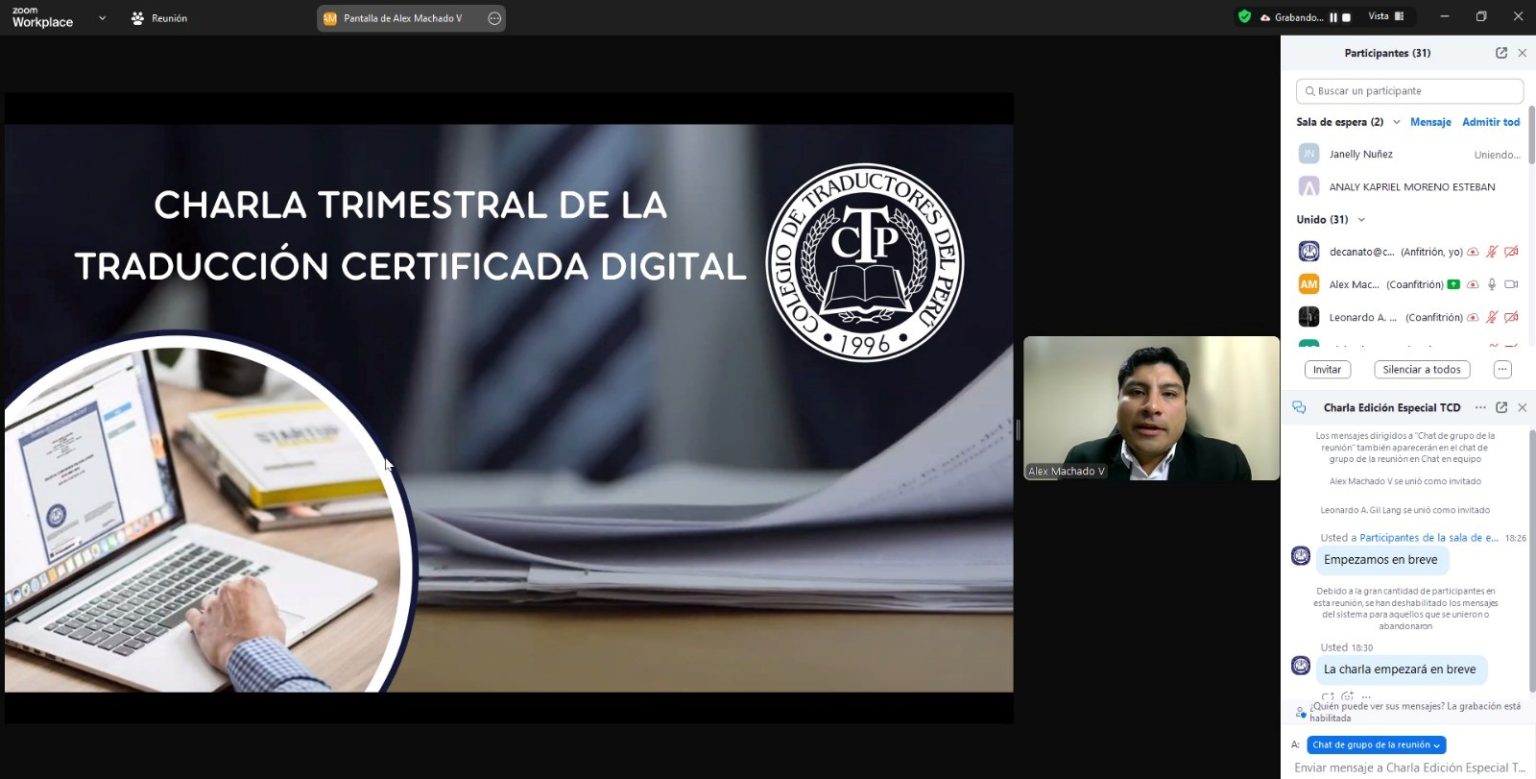Open chat panel more options ellipsis
Screen dimensions: 1536x779
pos(1480,407)
